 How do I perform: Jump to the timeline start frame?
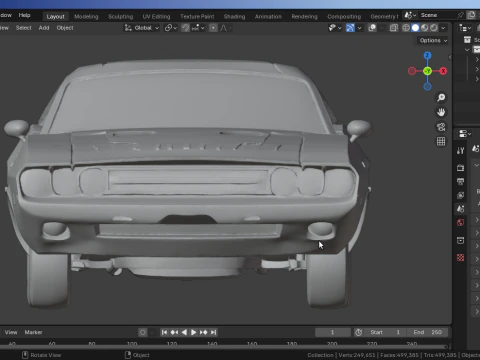[x=164, y=332]
